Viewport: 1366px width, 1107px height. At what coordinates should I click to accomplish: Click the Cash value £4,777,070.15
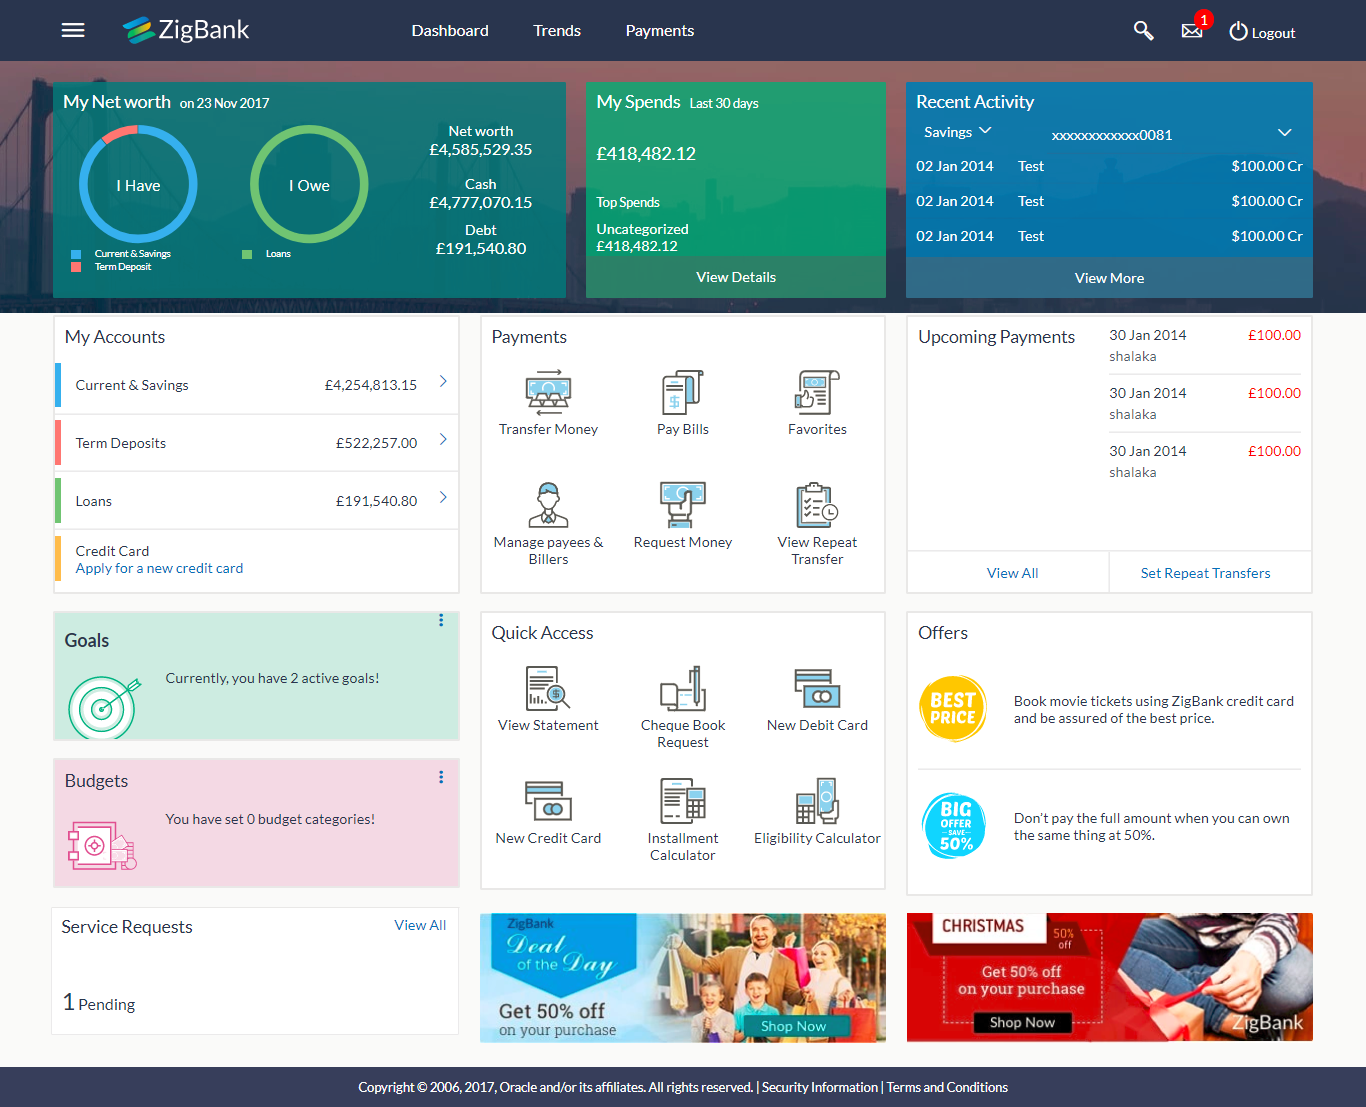[x=481, y=203]
